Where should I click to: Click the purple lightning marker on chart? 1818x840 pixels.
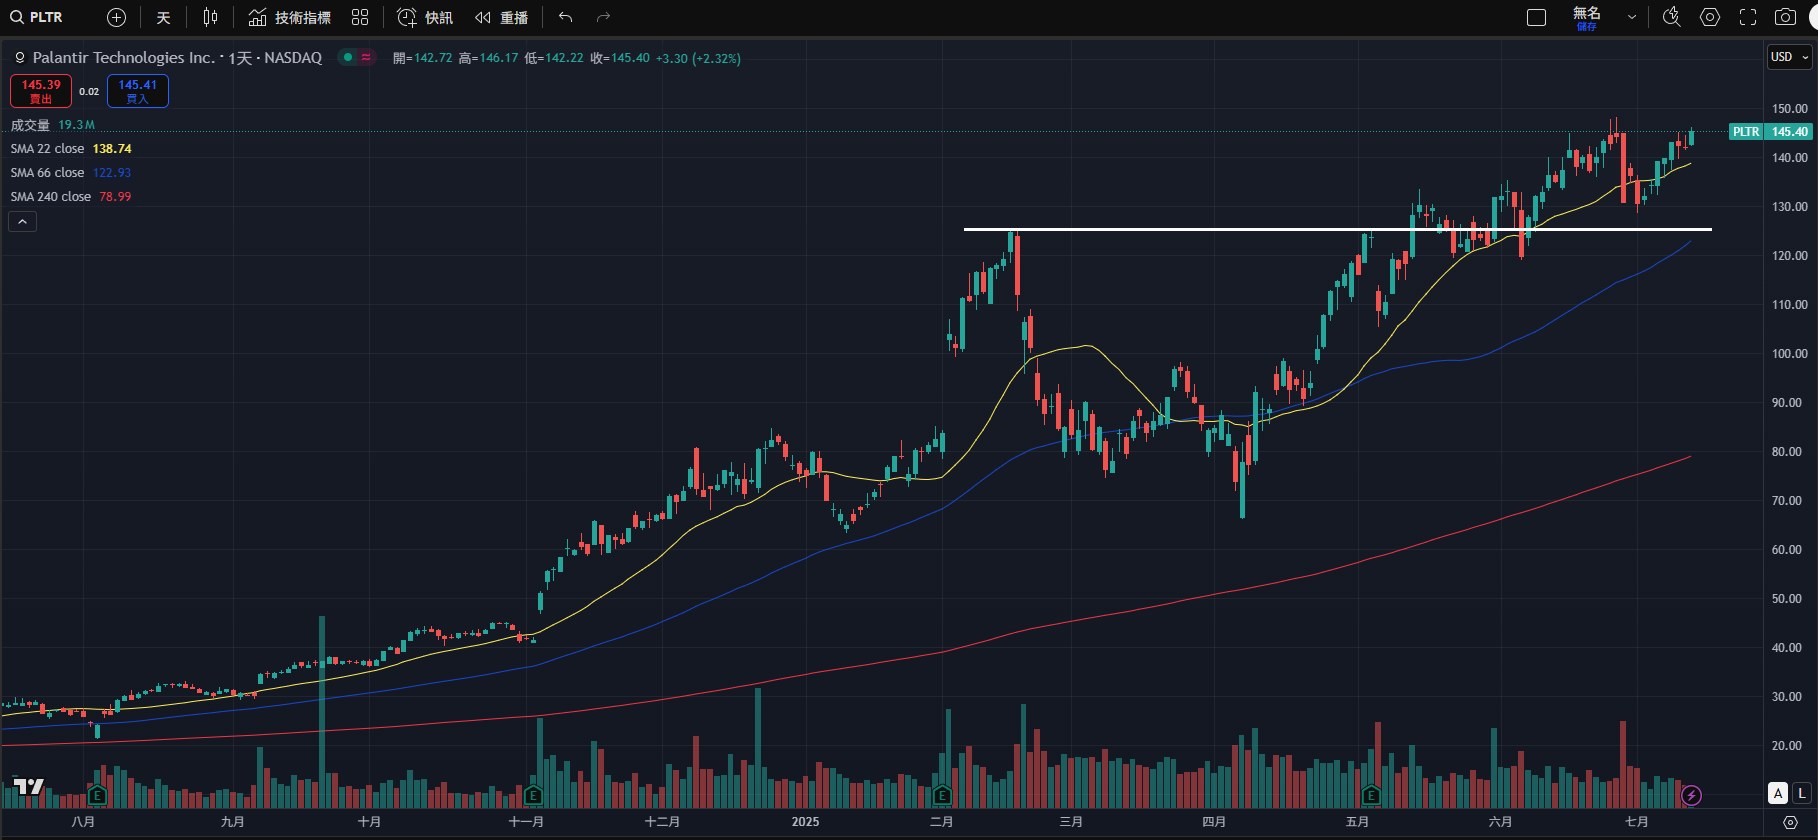[1691, 795]
